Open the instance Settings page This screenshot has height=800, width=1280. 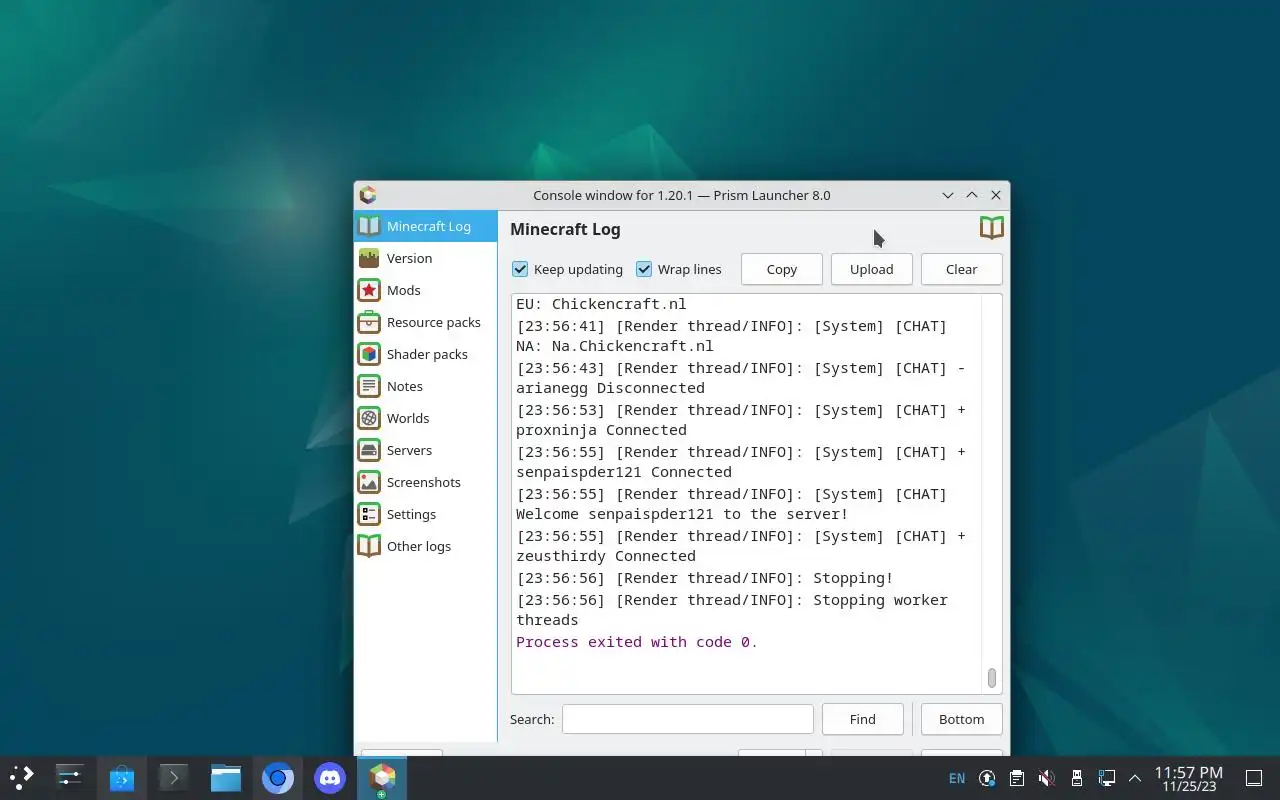[x=425, y=514]
